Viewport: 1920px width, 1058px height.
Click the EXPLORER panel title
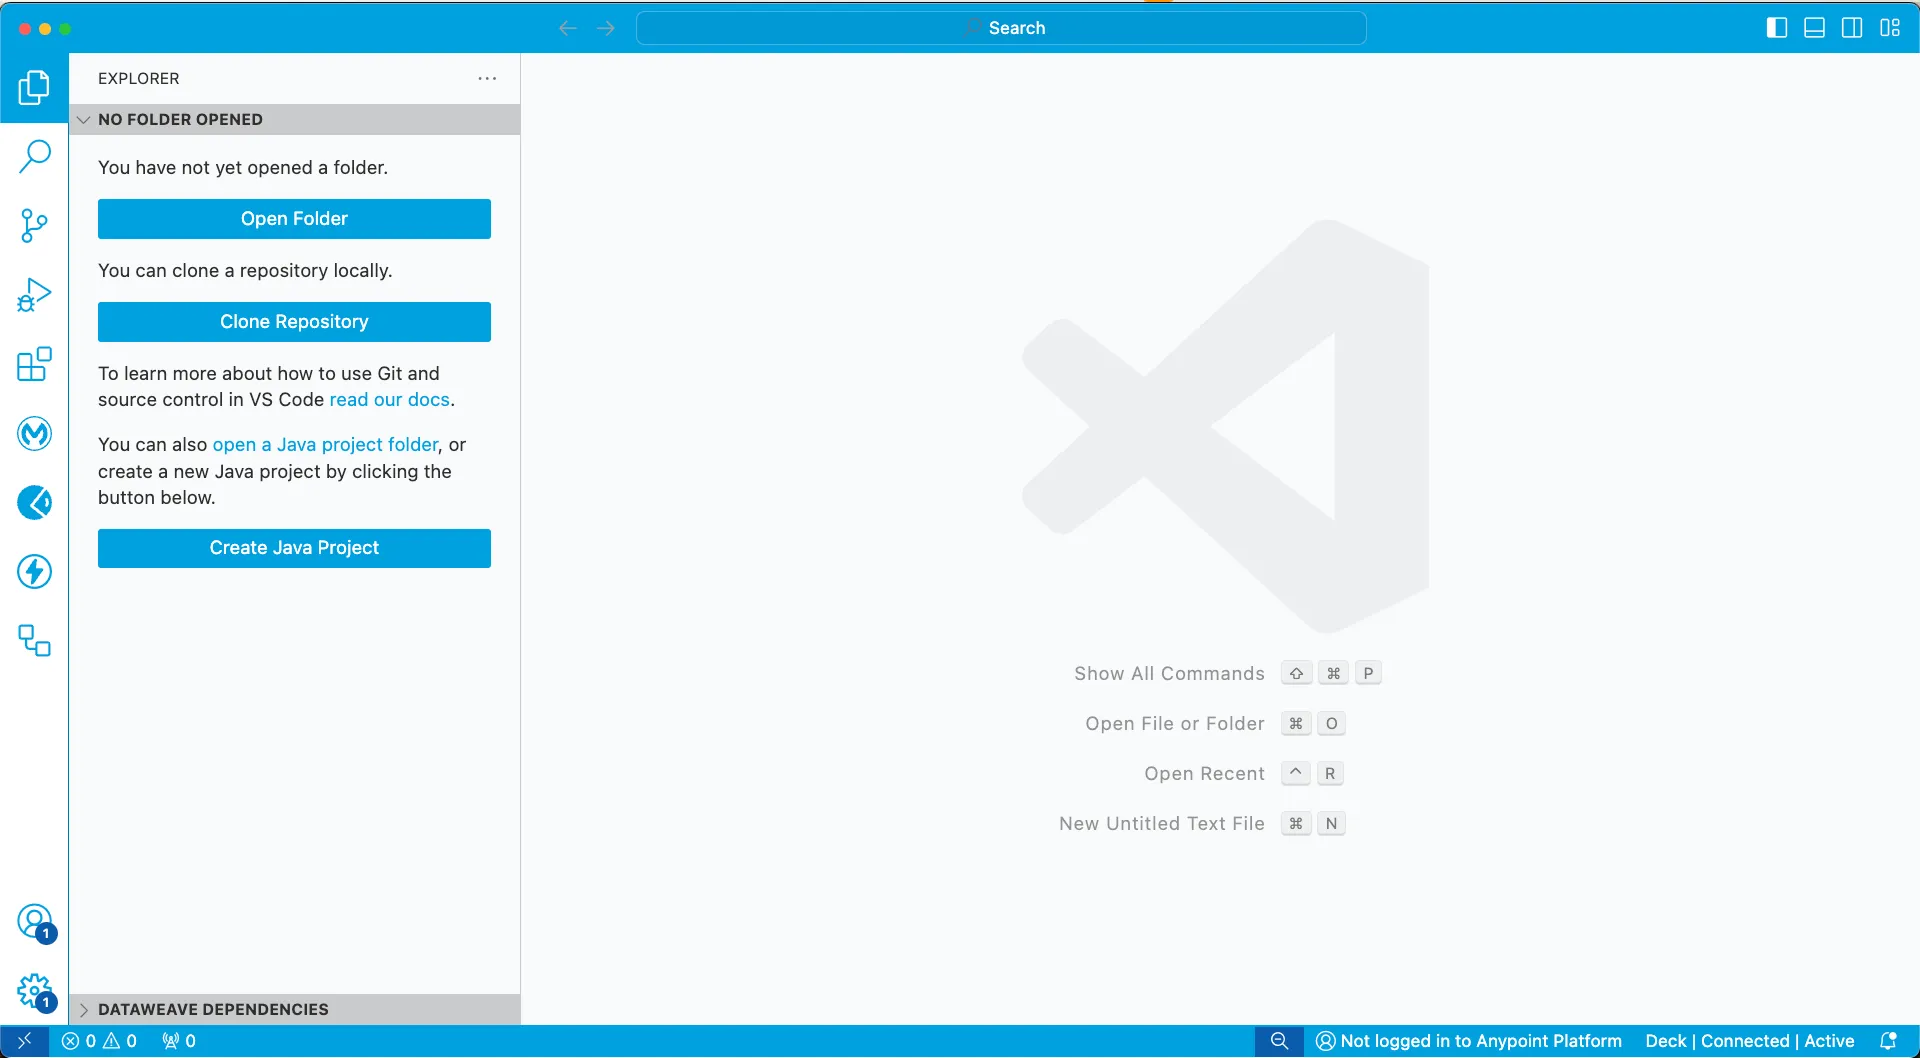(x=139, y=78)
